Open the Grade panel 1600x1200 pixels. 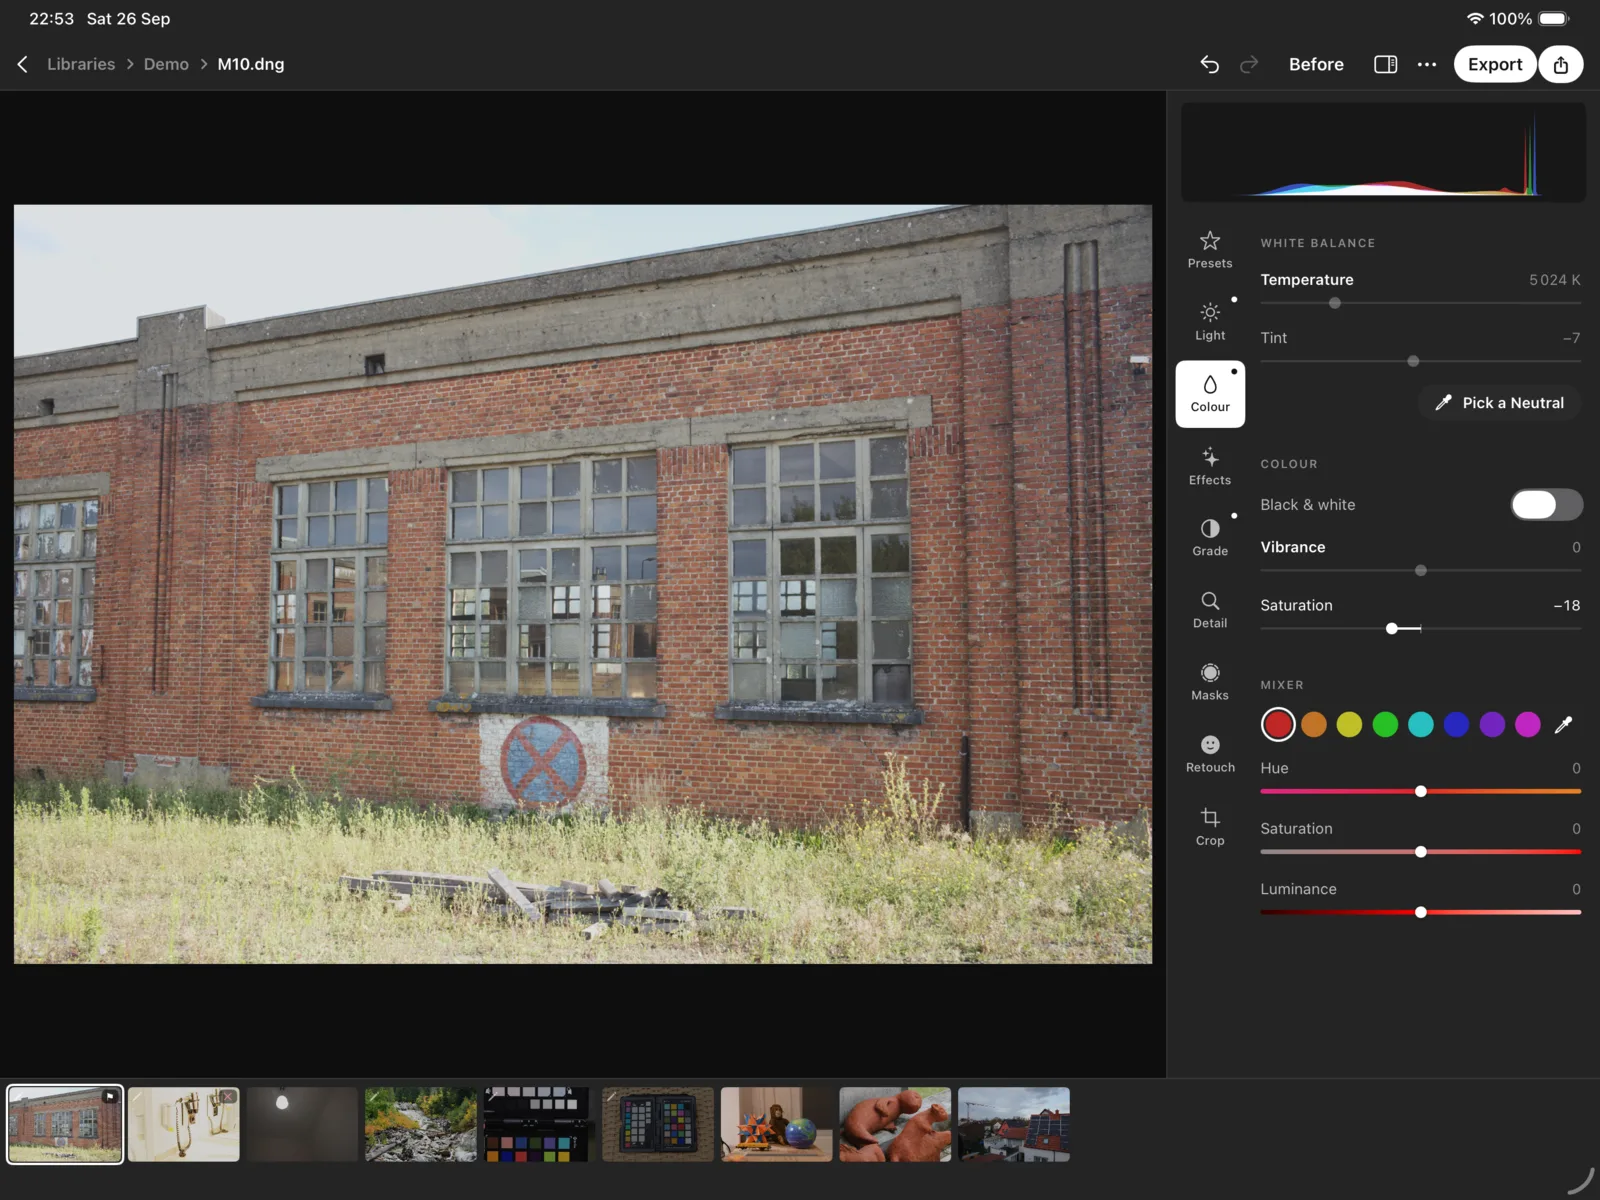pos(1210,537)
